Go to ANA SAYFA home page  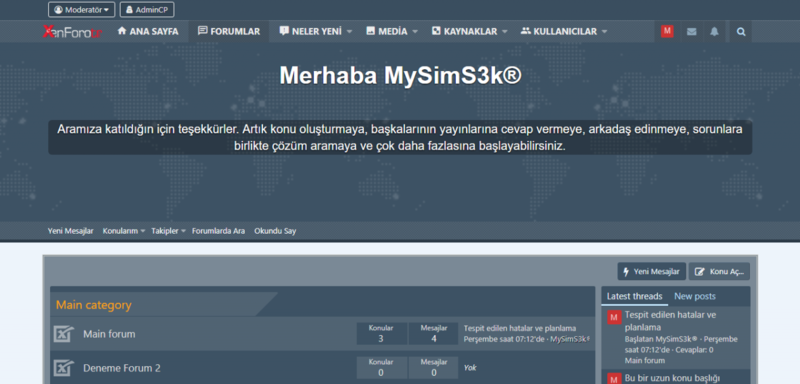tap(148, 32)
